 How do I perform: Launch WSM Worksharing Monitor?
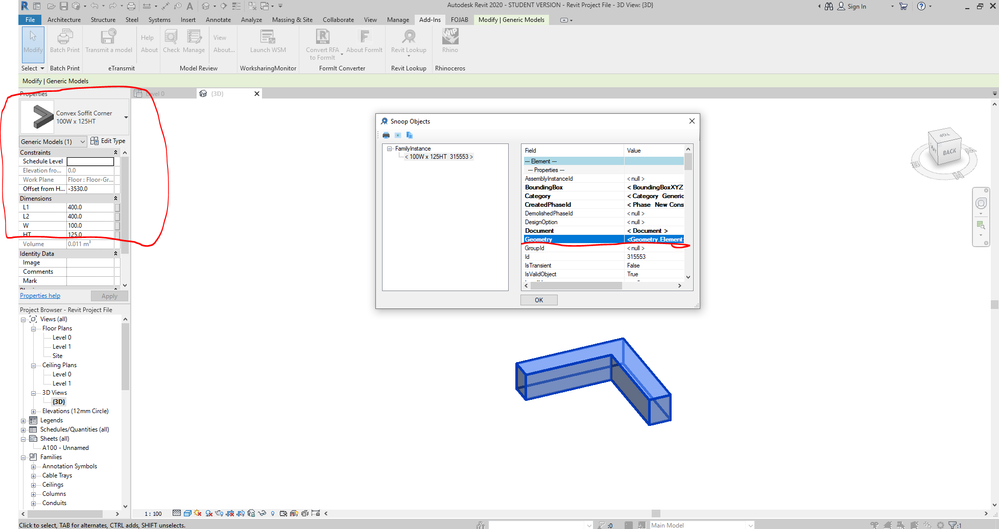tap(268, 41)
